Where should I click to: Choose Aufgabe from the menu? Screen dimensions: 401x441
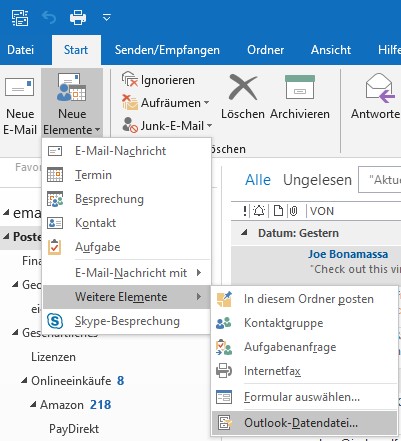tap(127, 247)
